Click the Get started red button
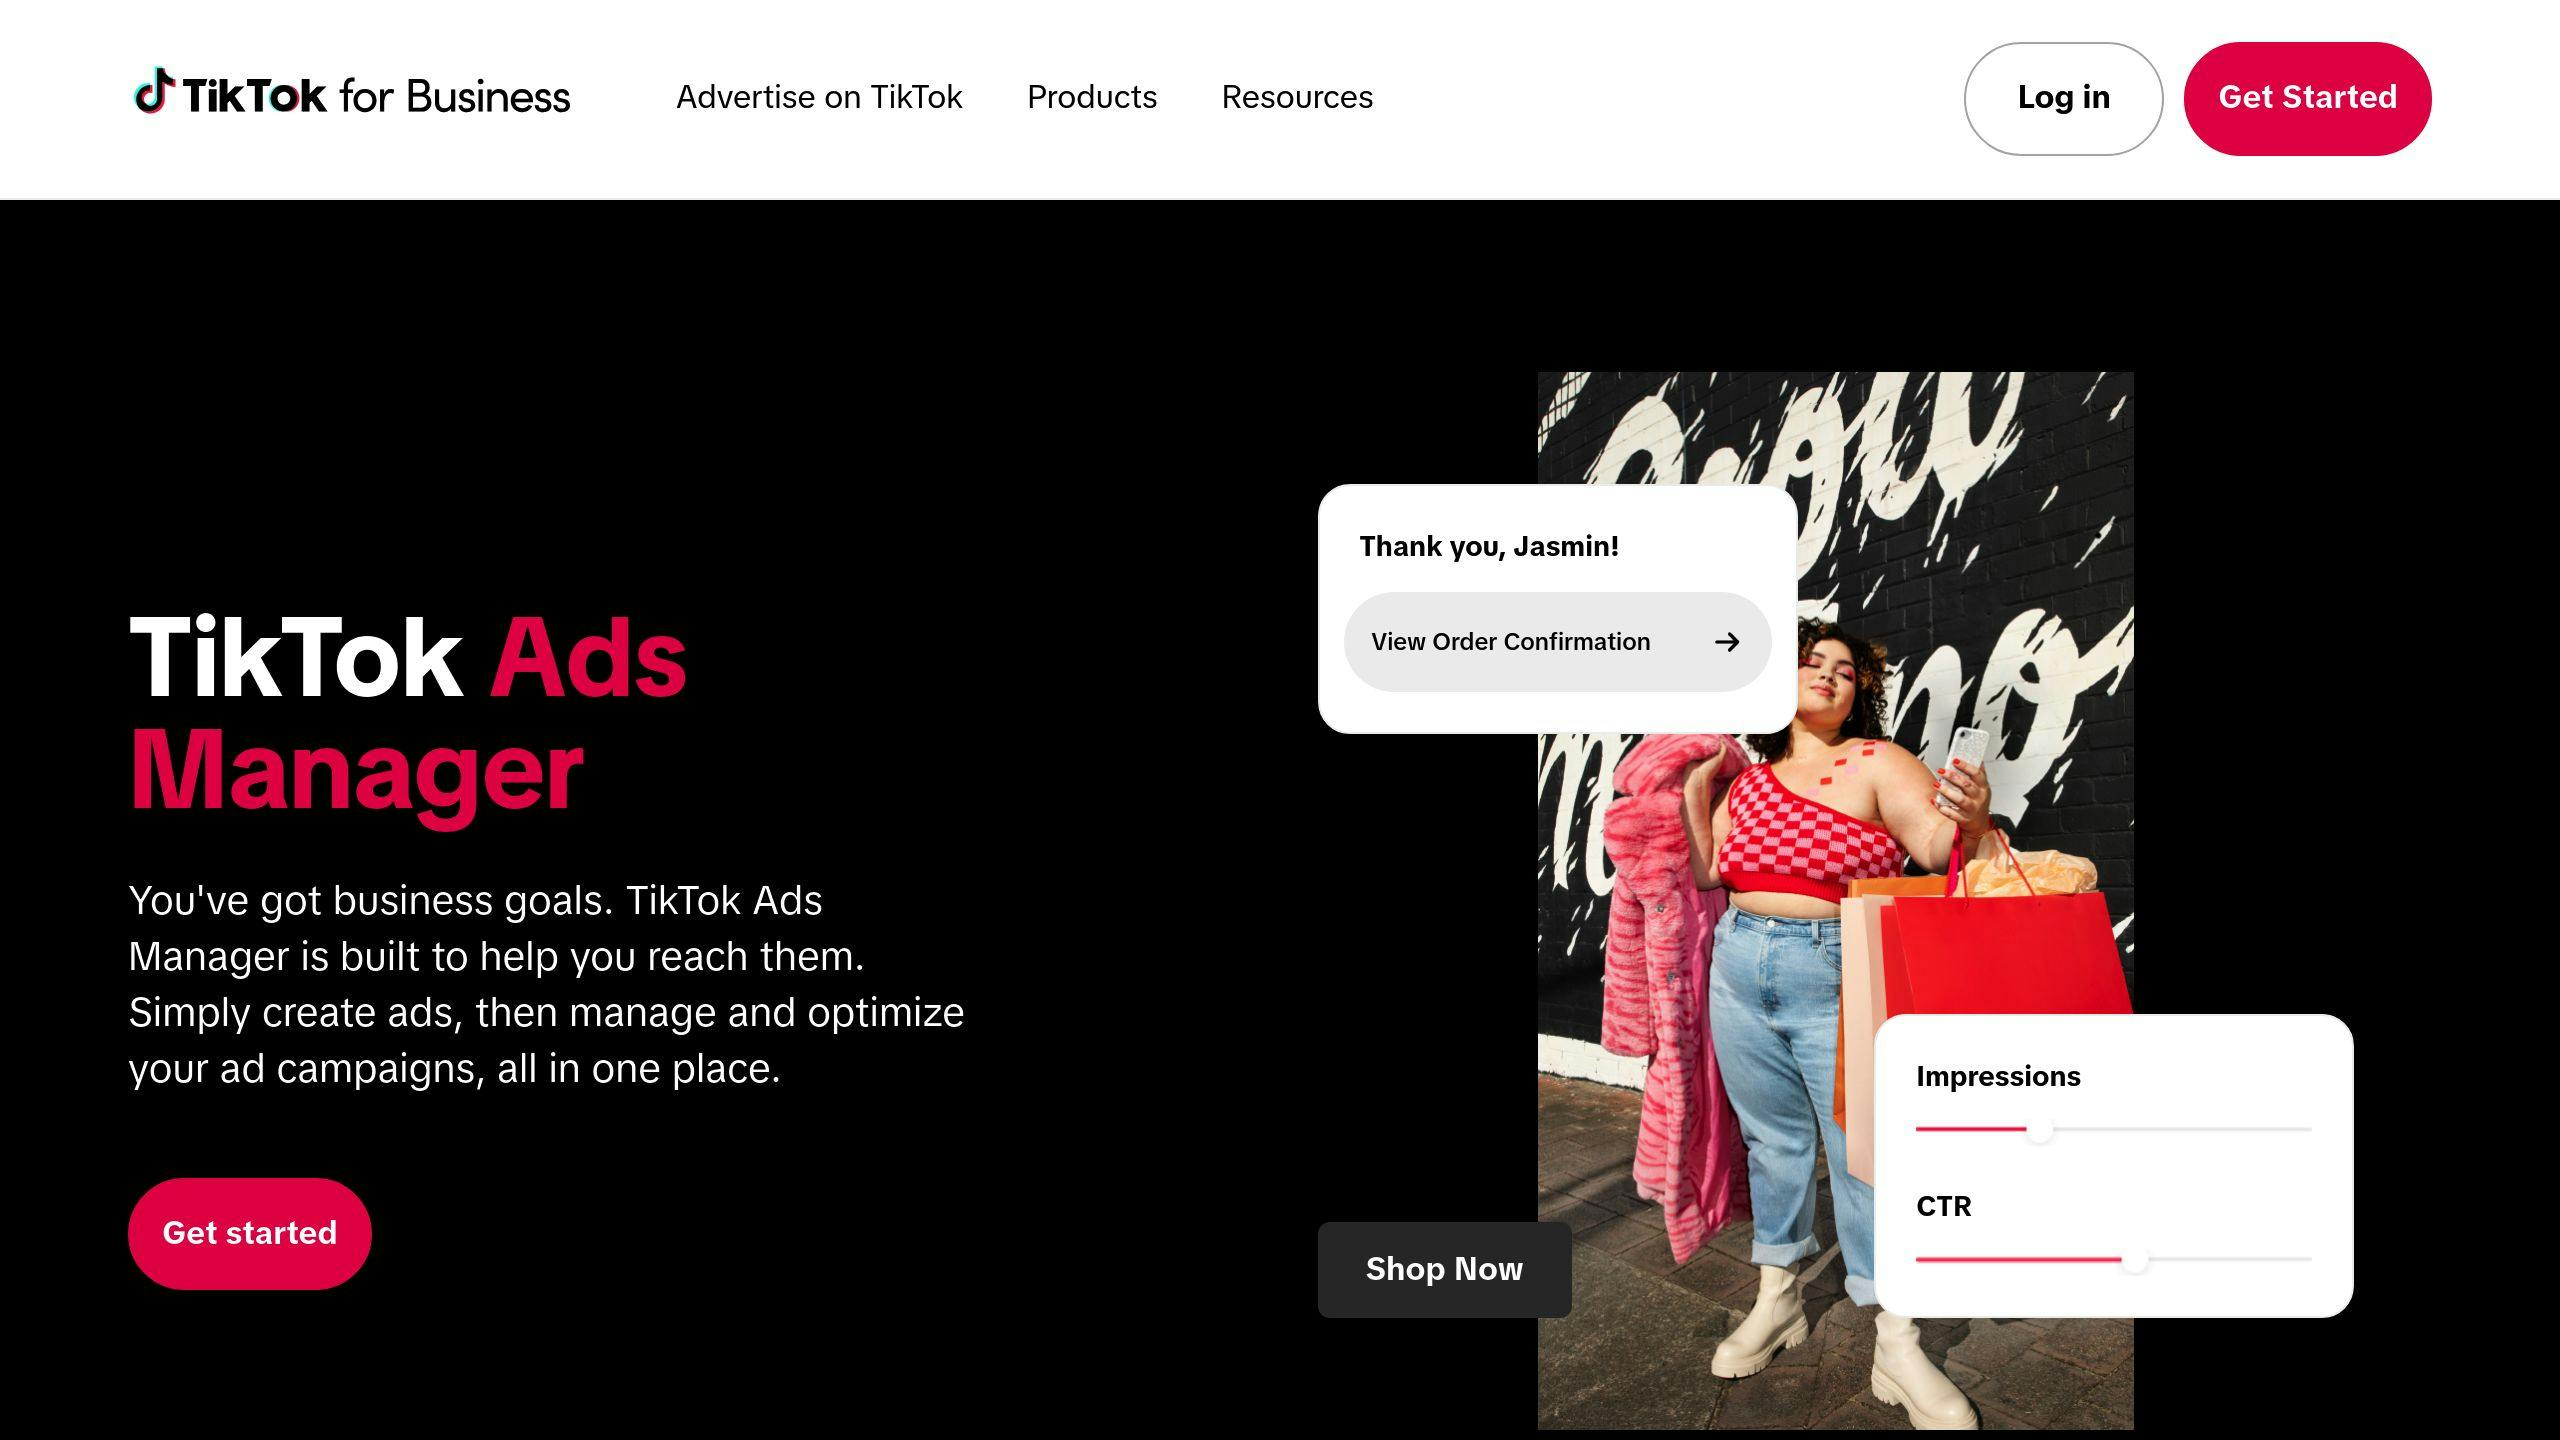This screenshot has width=2560, height=1440. point(250,1233)
